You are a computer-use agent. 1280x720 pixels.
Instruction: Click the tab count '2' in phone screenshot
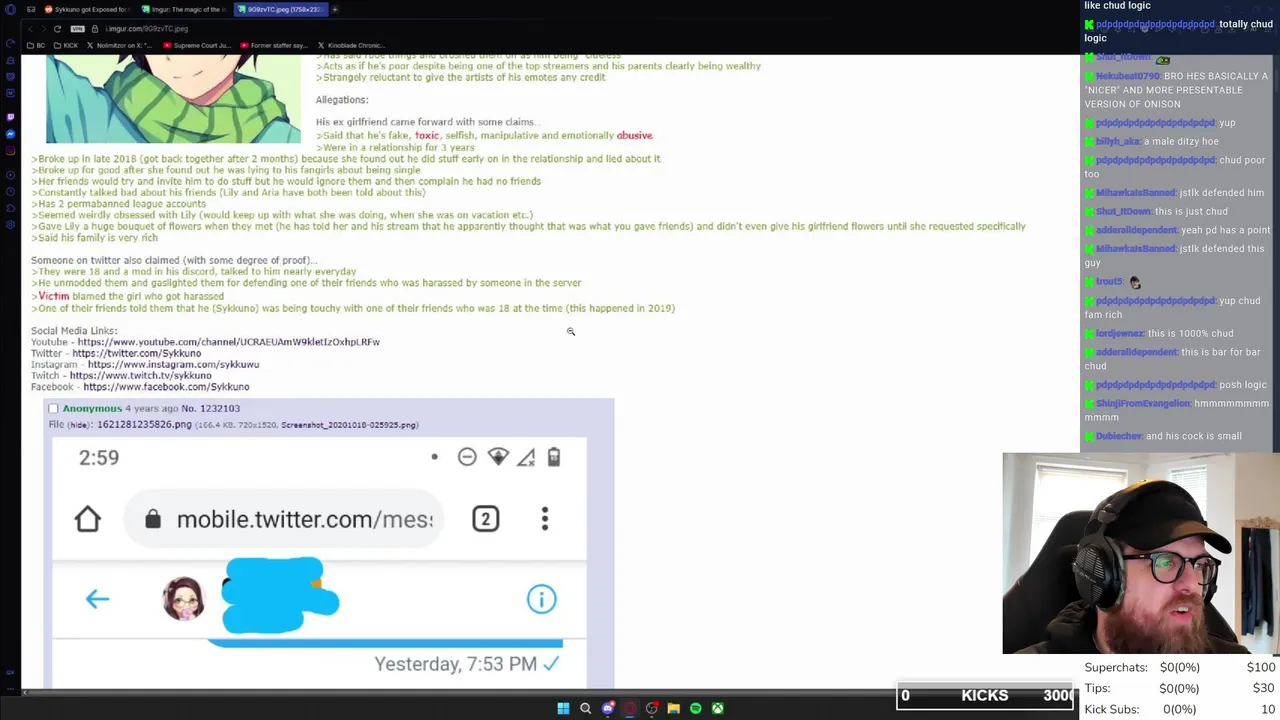[485, 519]
